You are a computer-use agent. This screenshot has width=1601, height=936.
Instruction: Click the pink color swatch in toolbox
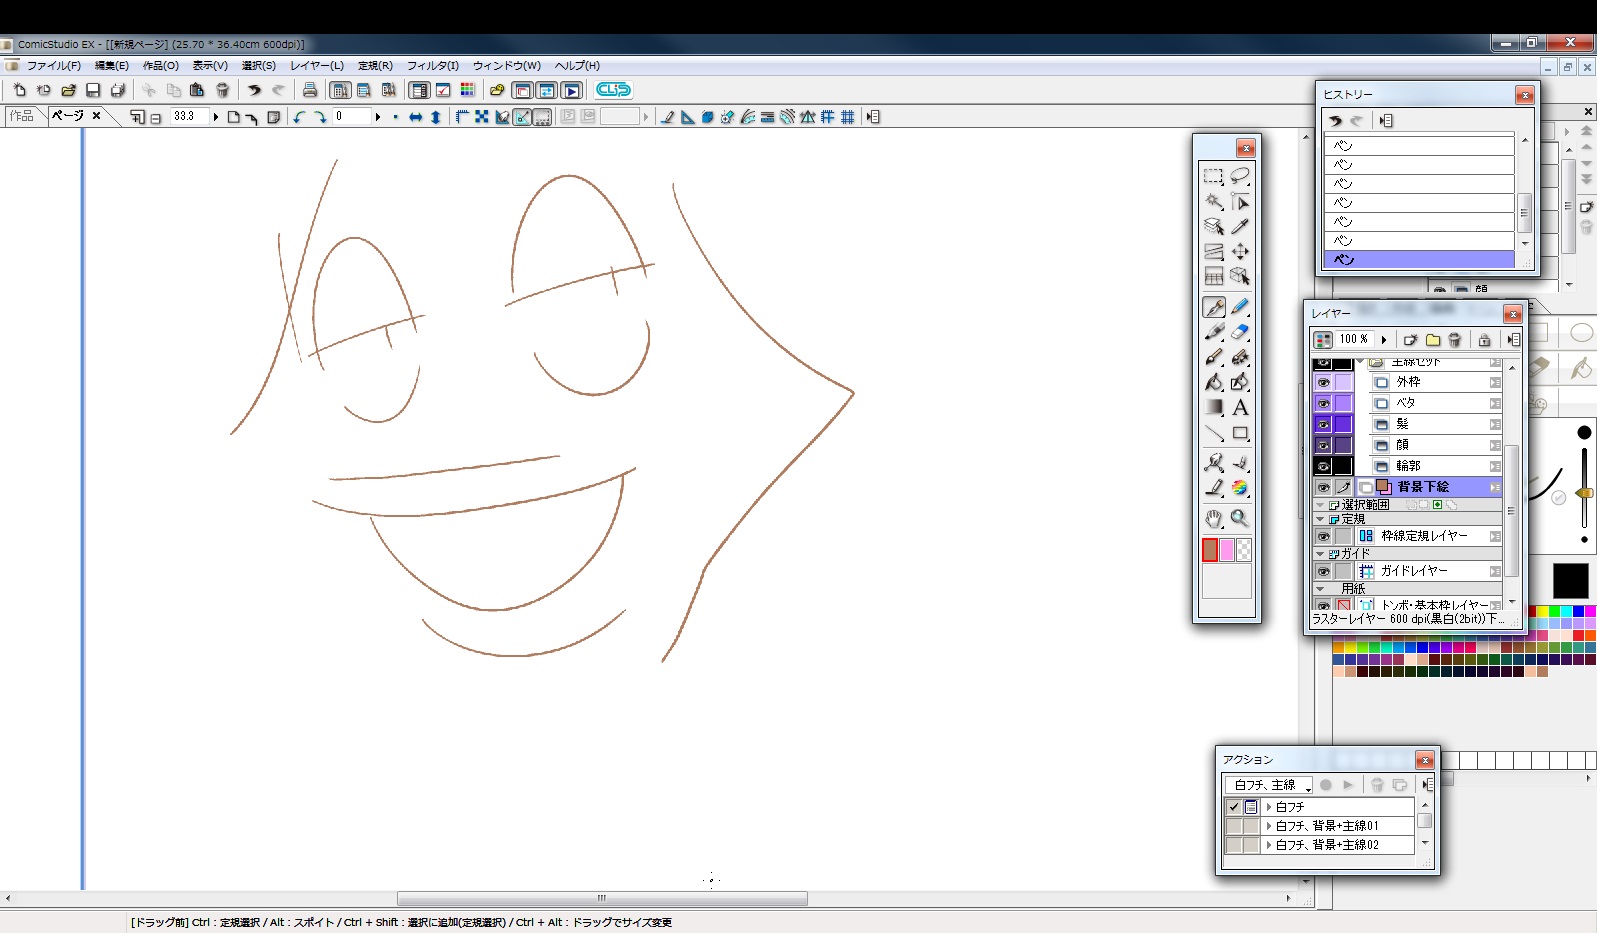coord(1227,550)
